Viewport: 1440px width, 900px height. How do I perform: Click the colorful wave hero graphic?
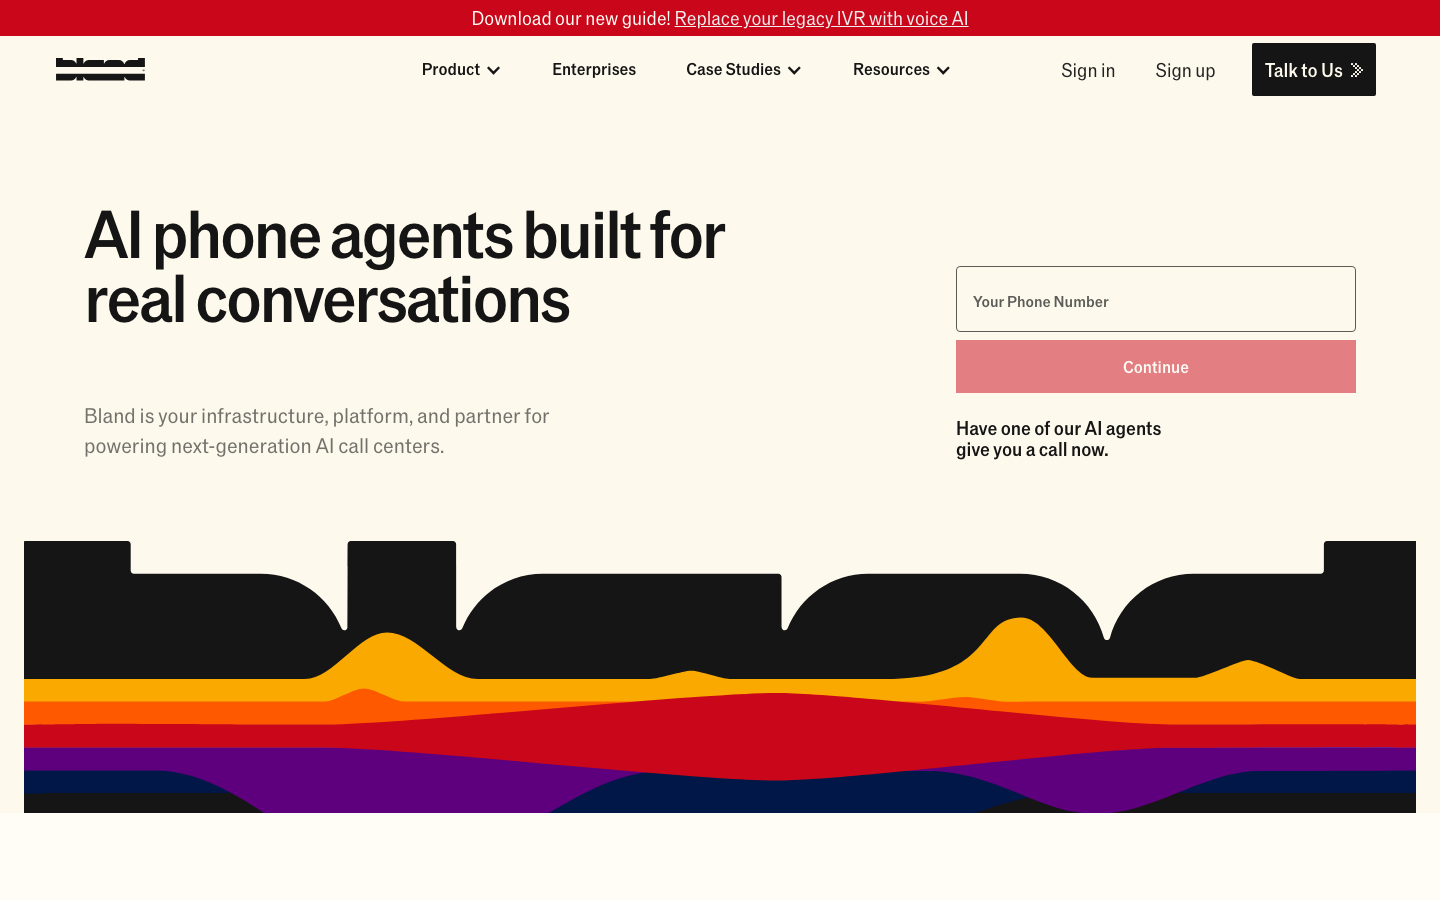tap(720, 677)
